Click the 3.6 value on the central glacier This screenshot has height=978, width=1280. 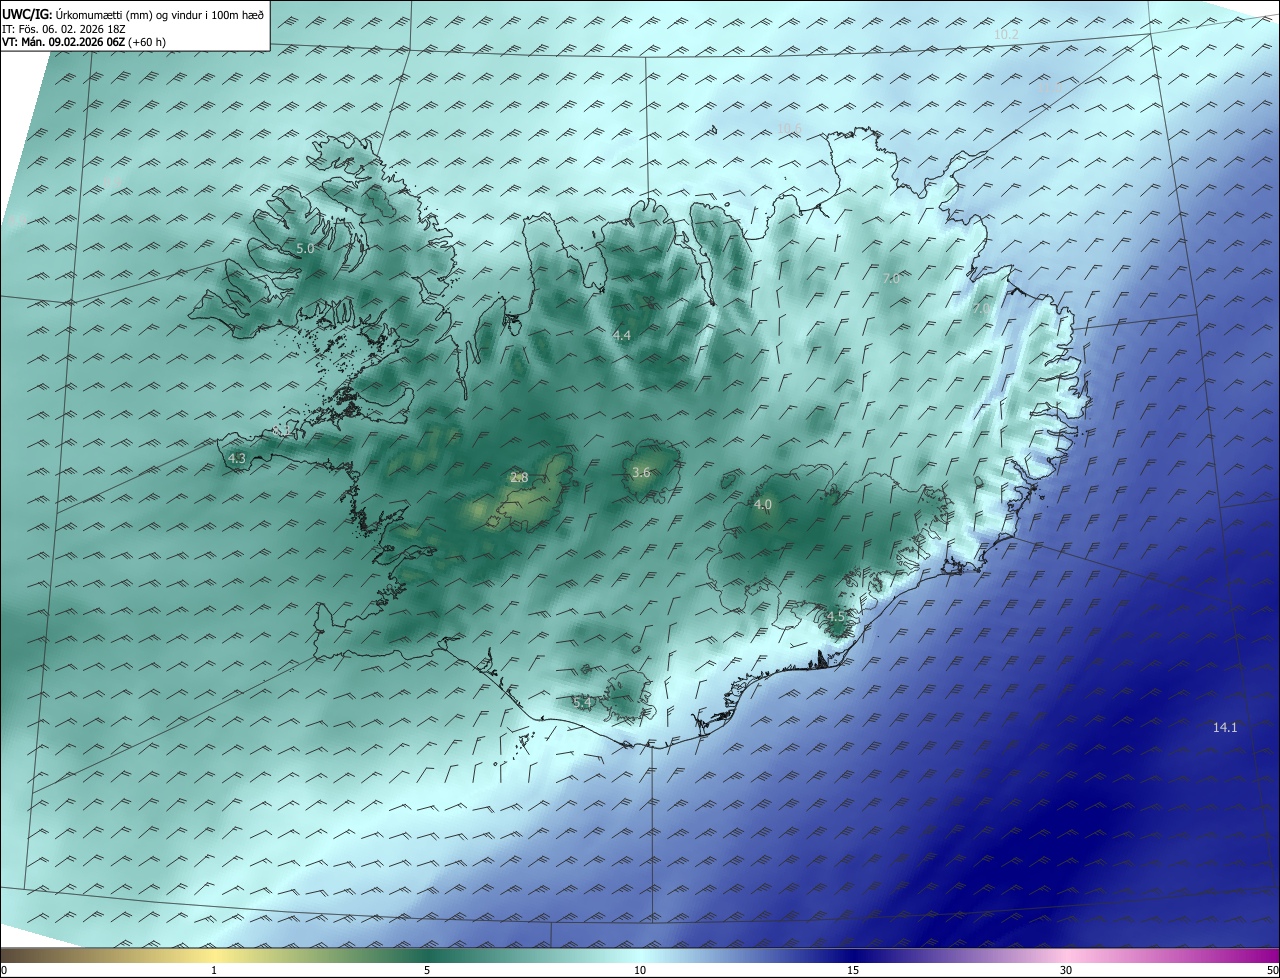pos(641,473)
